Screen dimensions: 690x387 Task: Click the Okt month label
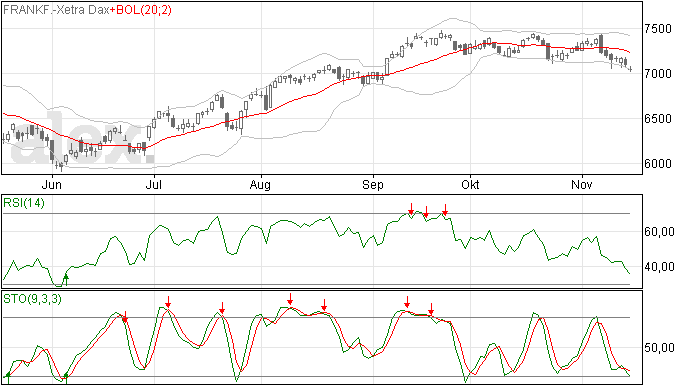coord(470,185)
